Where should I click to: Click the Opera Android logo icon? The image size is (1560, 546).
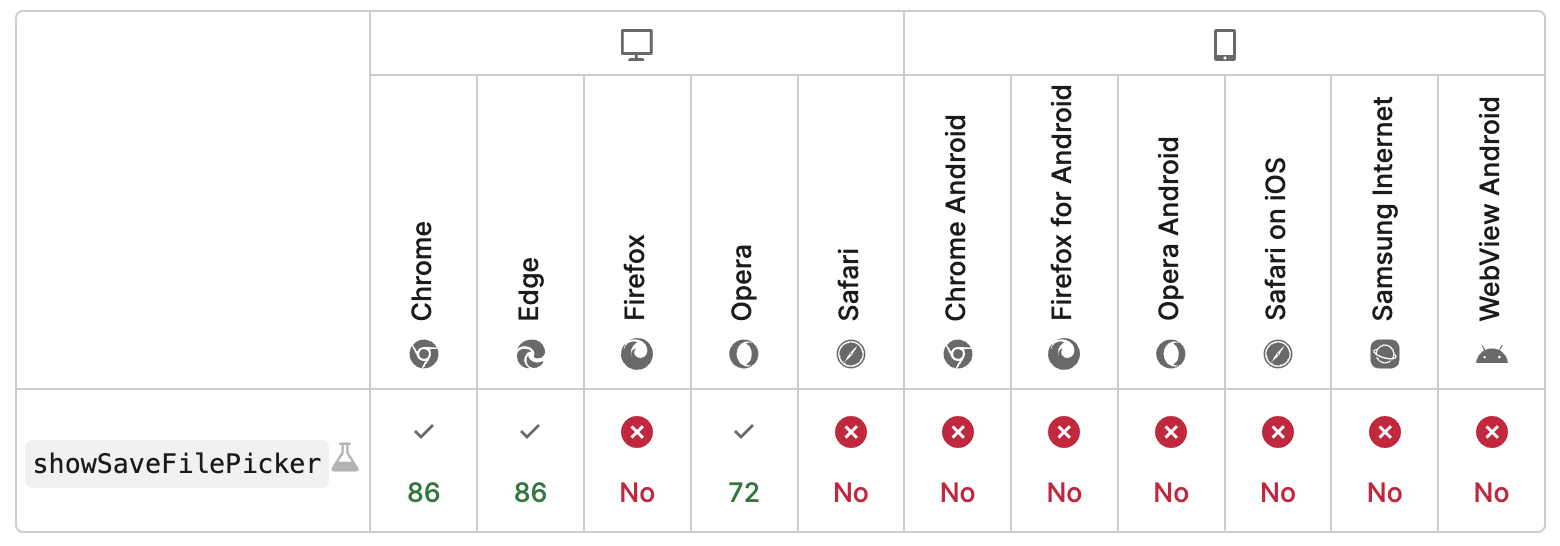click(x=1171, y=354)
